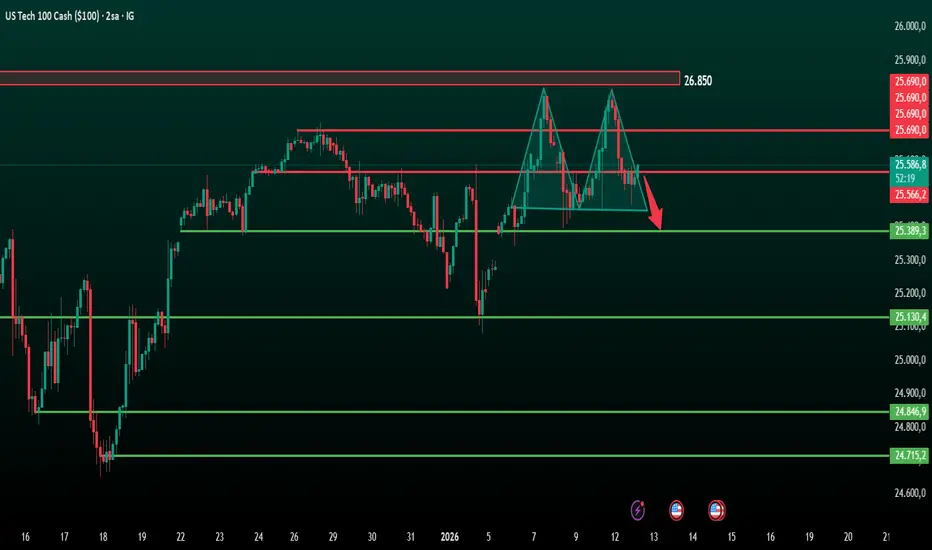Image resolution: width=932 pixels, height=550 pixels.
Task: Click date 30 on the time axis
Action: click(371, 537)
